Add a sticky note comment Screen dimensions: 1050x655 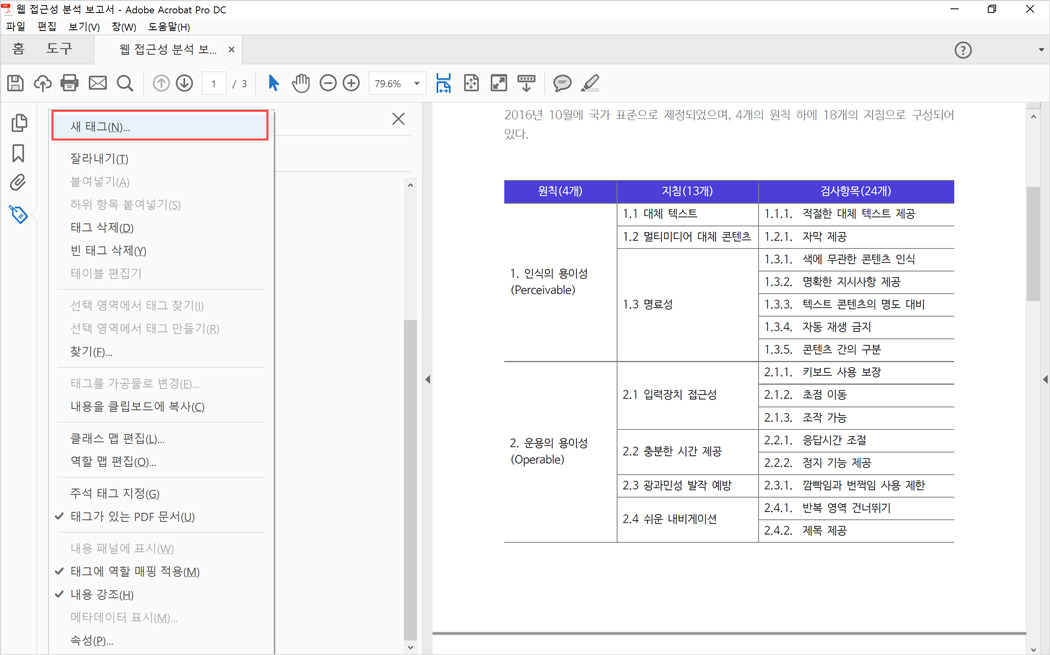coord(563,83)
